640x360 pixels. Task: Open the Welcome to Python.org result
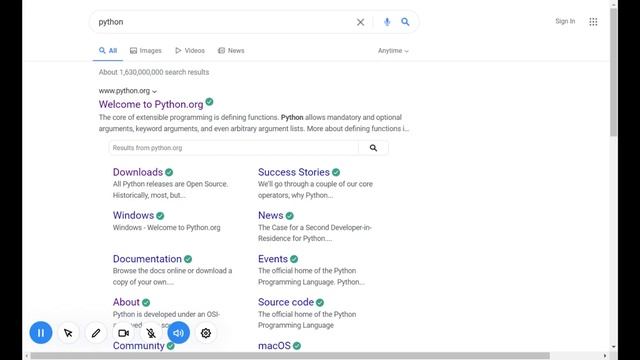pos(151,104)
